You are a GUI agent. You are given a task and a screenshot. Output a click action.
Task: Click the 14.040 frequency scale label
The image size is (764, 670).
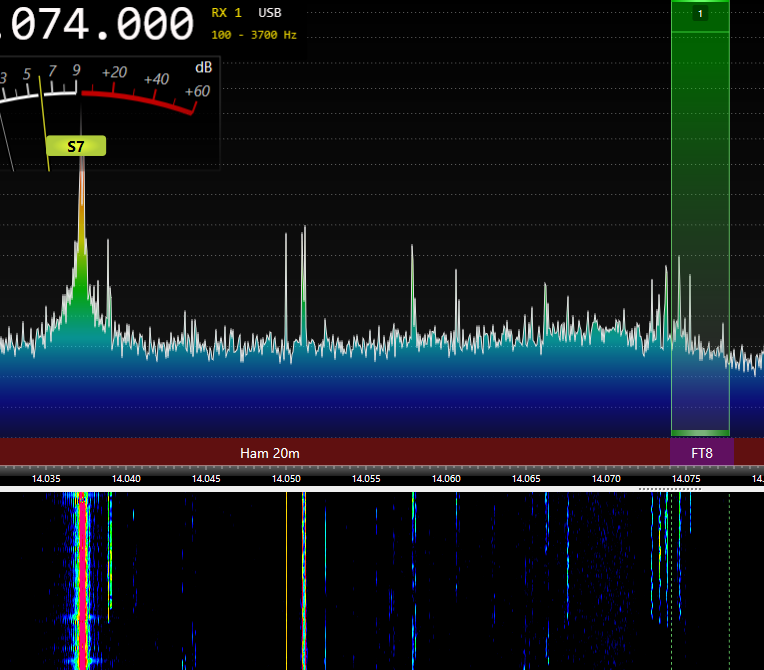point(126,479)
